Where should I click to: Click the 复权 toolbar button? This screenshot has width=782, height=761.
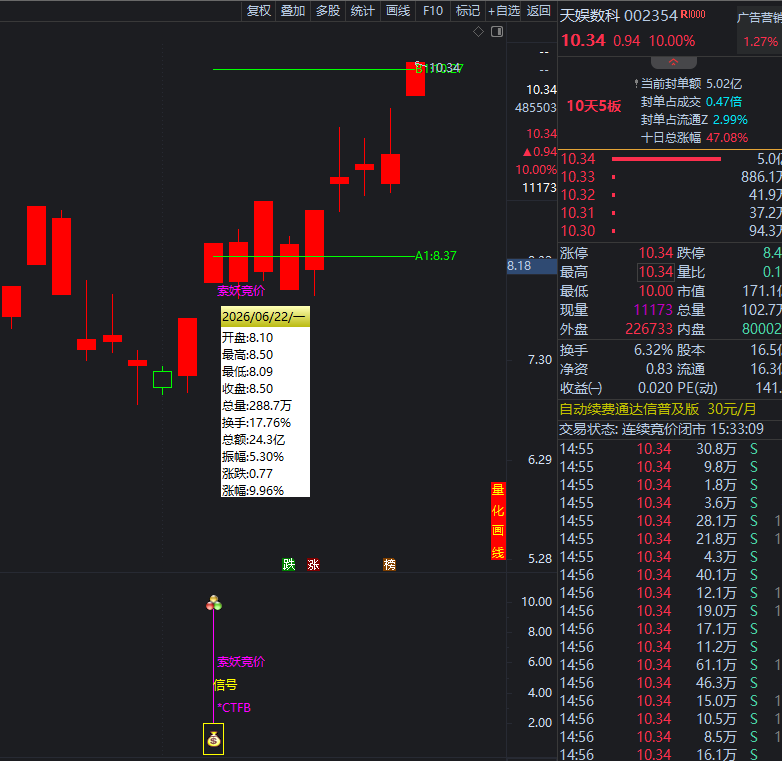point(259,10)
